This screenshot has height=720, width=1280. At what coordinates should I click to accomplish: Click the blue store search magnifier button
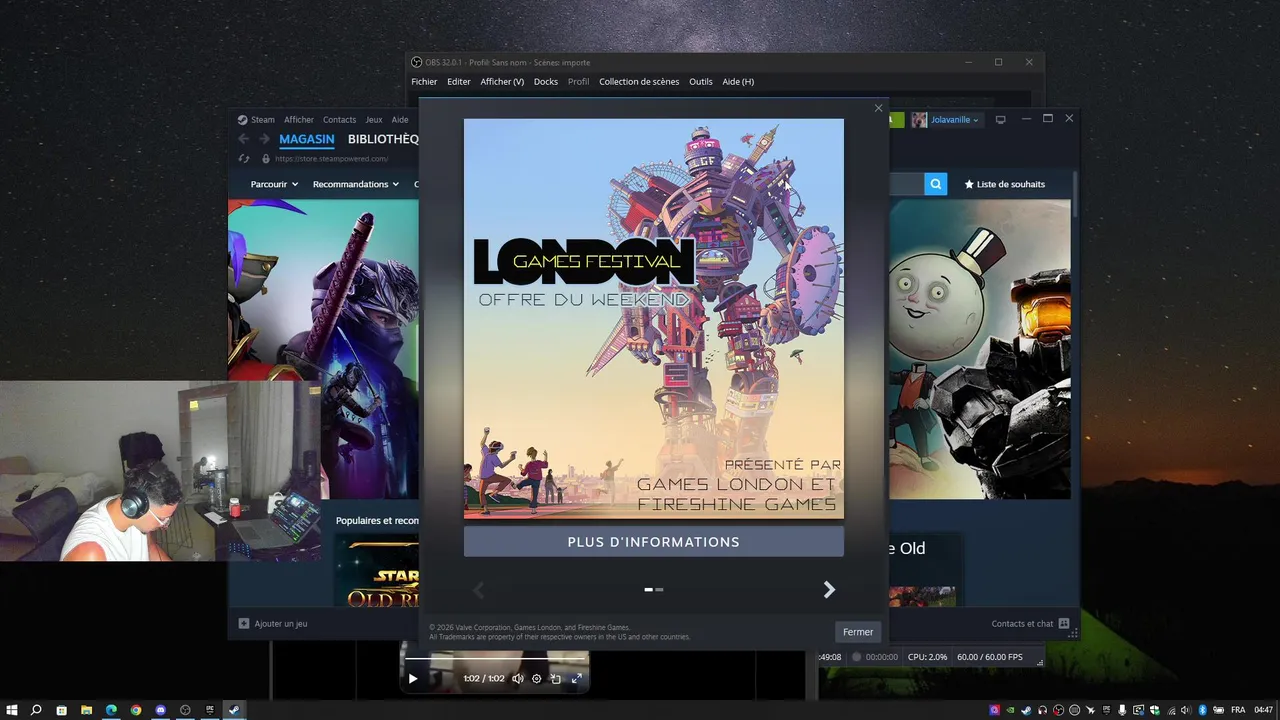click(x=935, y=184)
